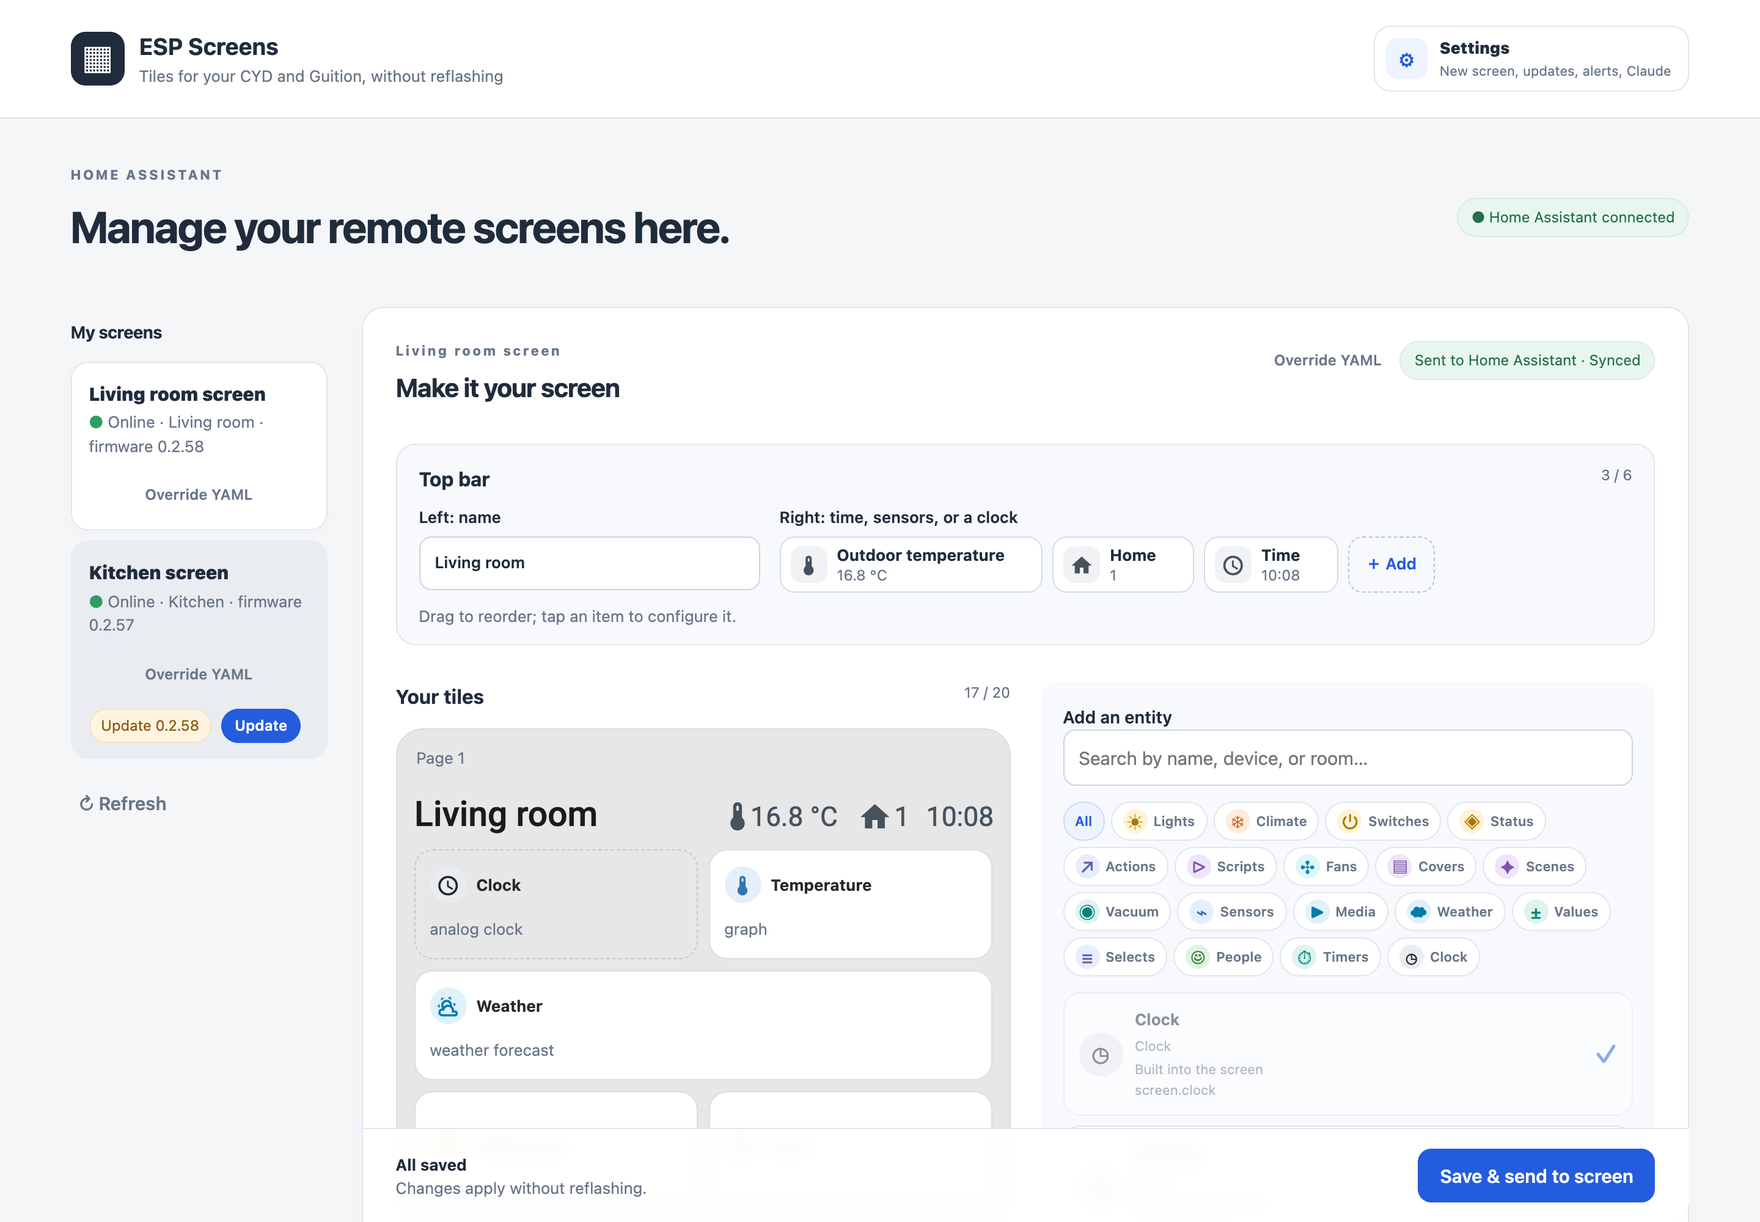The width and height of the screenshot is (1760, 1222).
Task: Open Override YAML for Living room screen card
Action: pyautogui.click(x=199, y=495)
